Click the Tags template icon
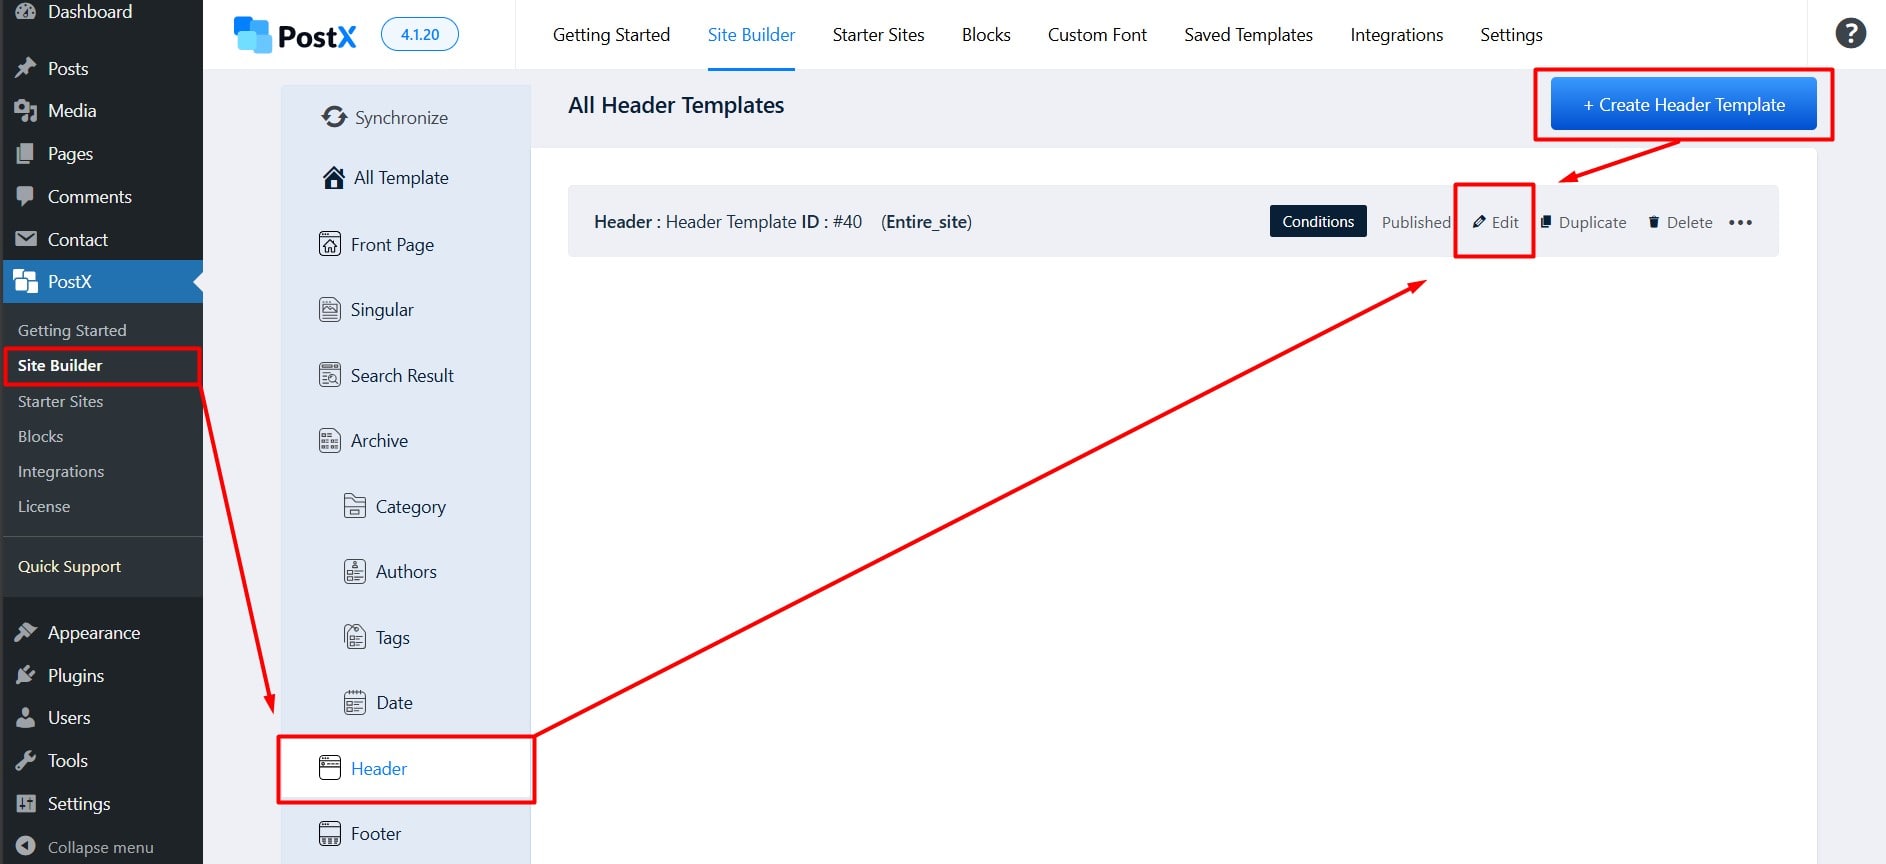The width and height of the screenshot is (1886, 864). point(355,637)
